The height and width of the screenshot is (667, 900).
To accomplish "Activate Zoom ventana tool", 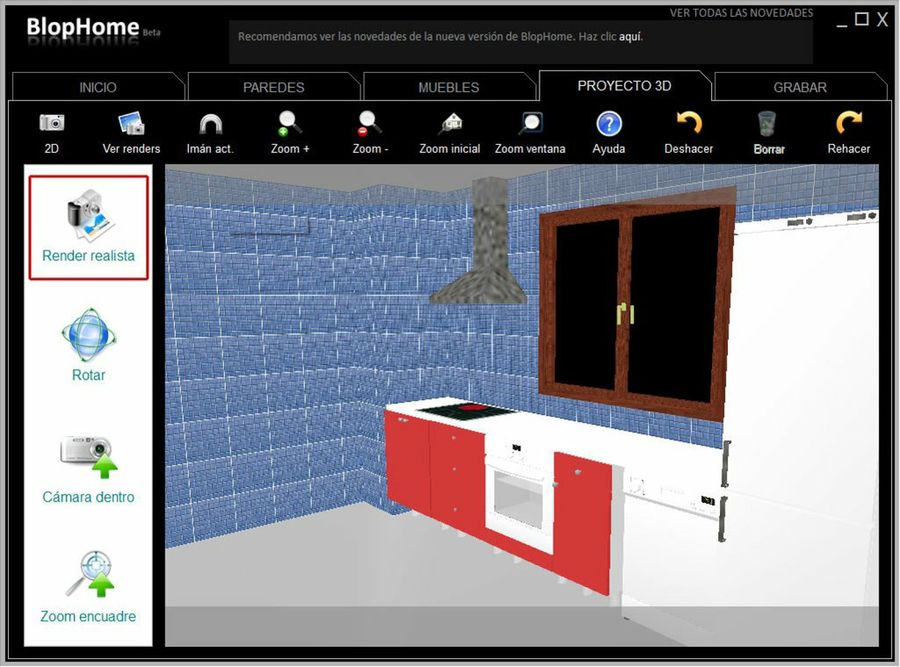I will [529, 124].
